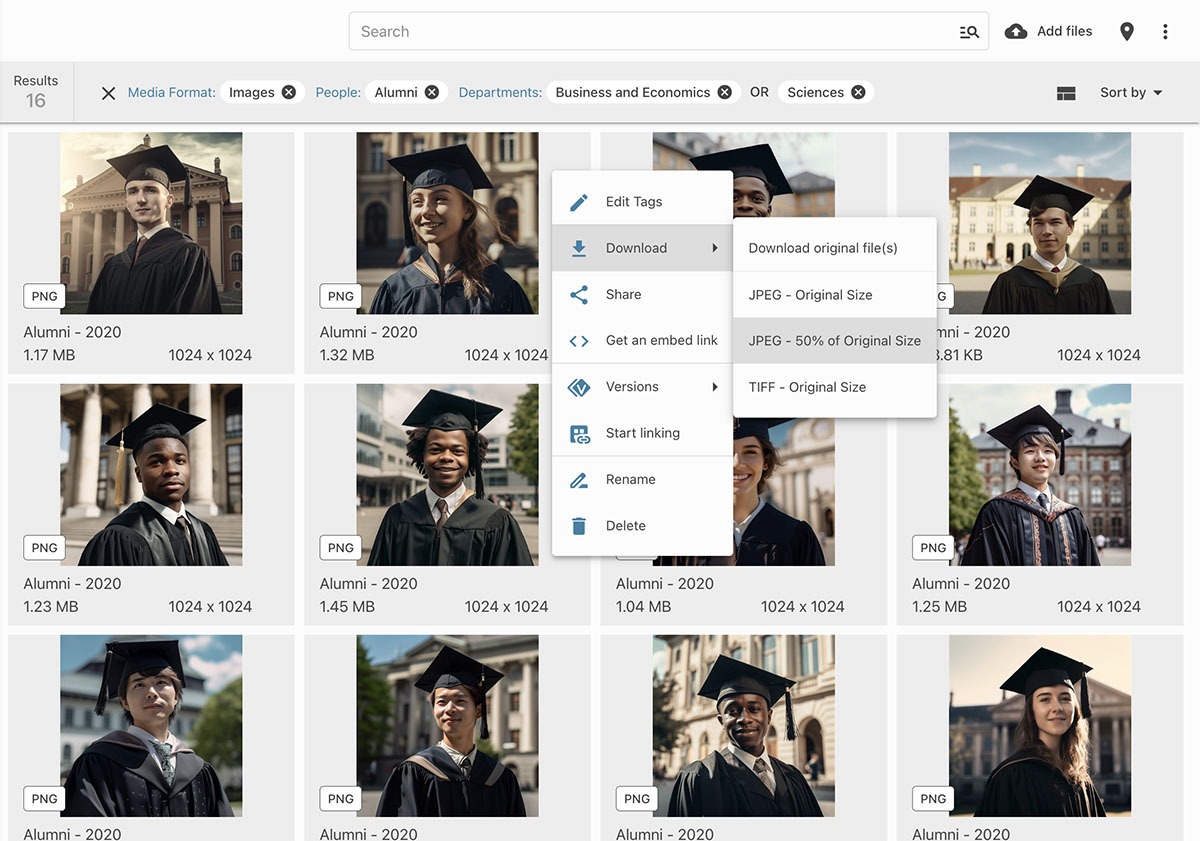Select Edit Tags from context menu

click(634, 202)
